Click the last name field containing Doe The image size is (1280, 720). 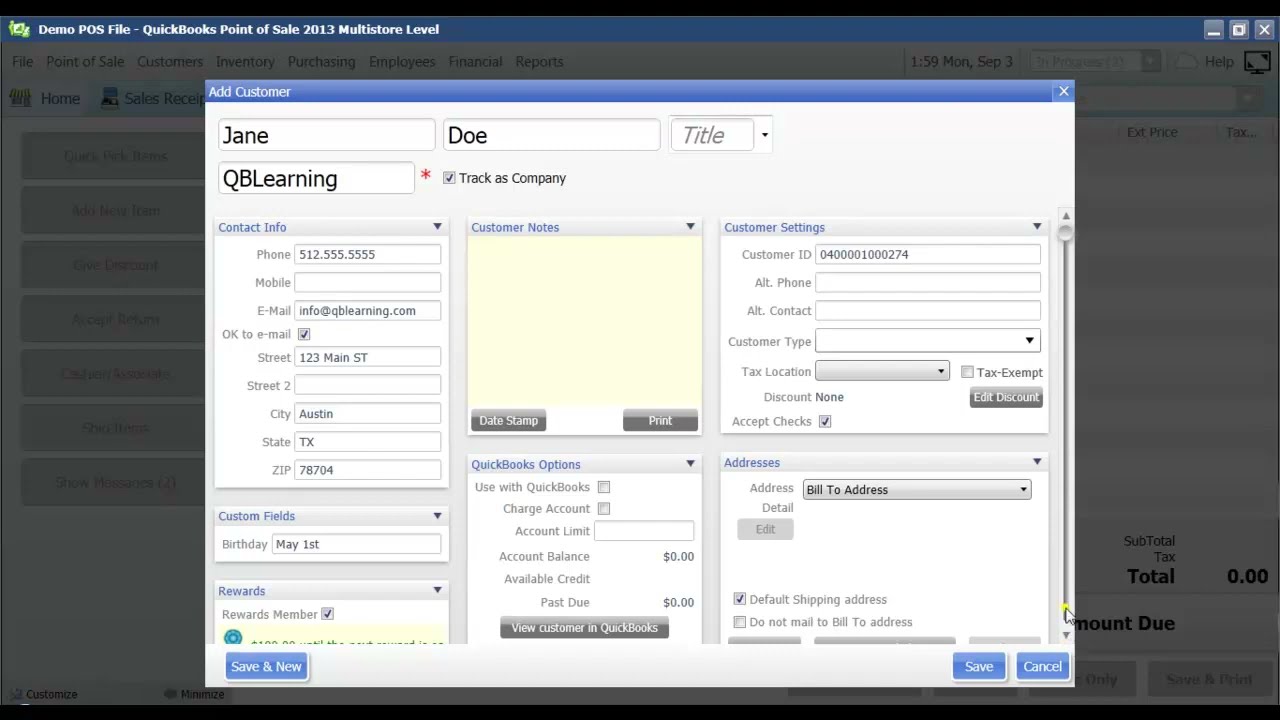click(x=551, y=135)
